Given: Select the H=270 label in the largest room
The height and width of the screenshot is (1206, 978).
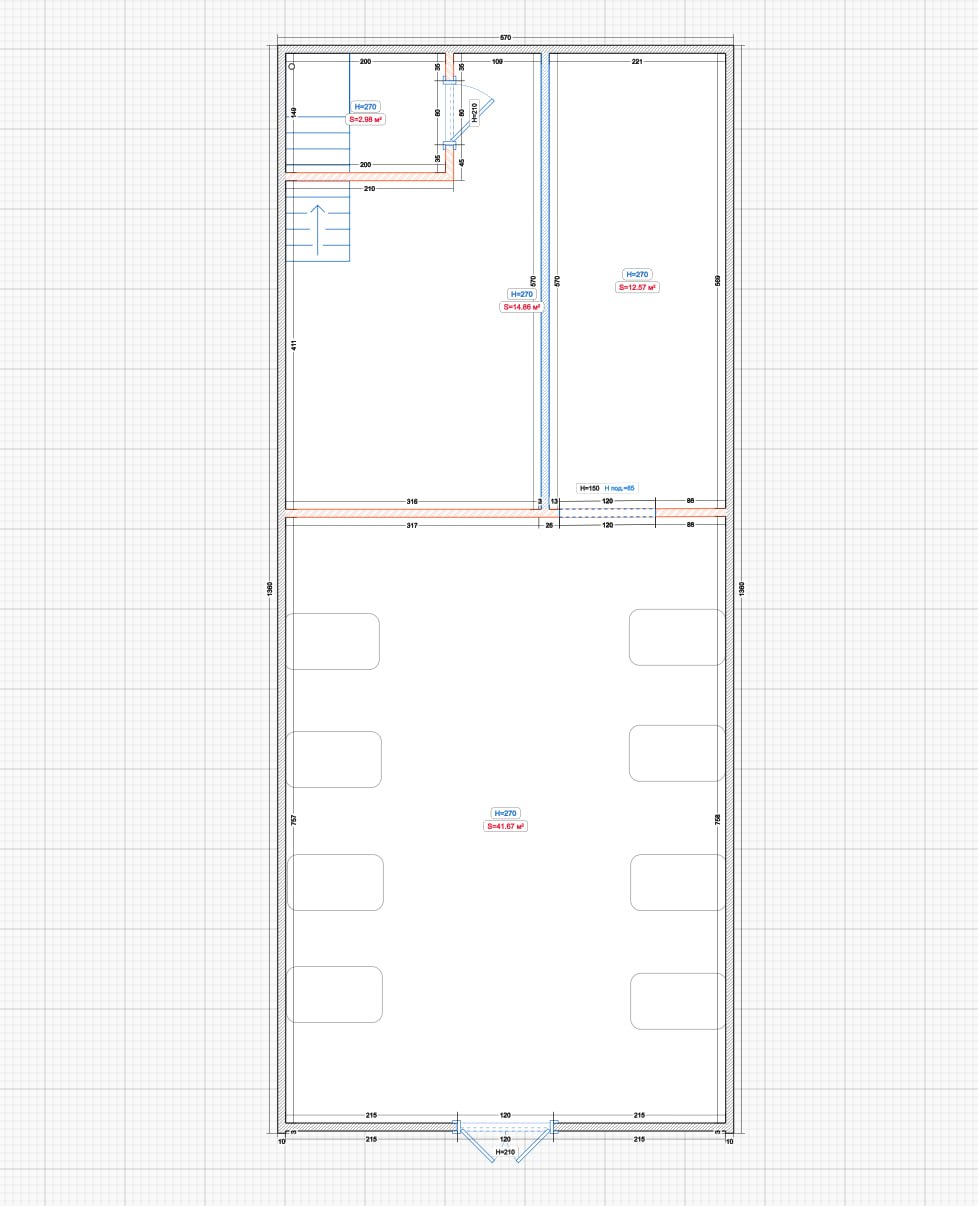Looking at the screenshot, I should (x=505, y=814).
